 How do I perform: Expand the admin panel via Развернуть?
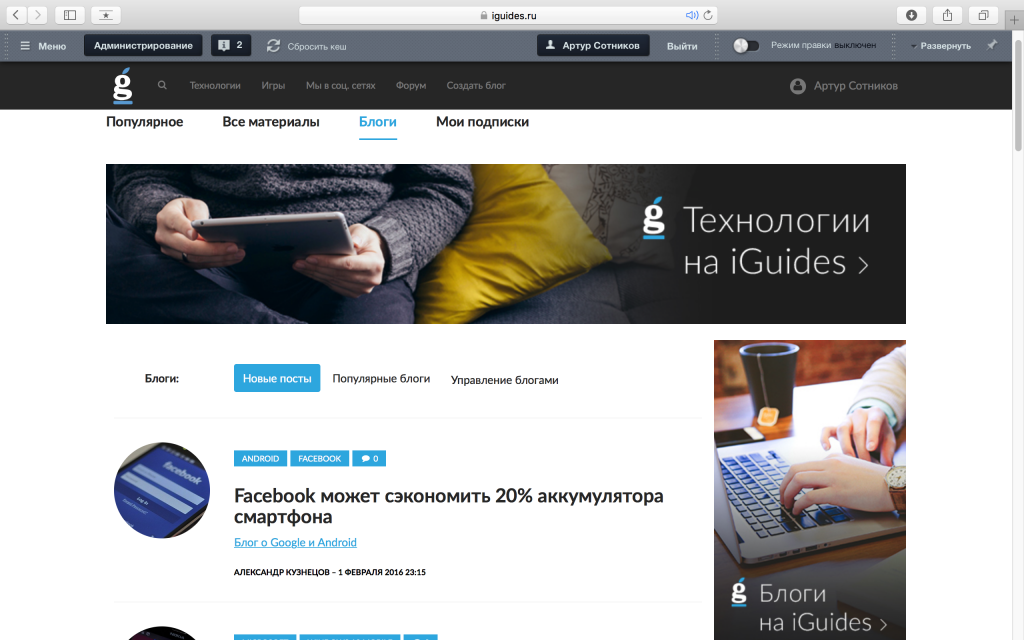[x=940, y=46]
